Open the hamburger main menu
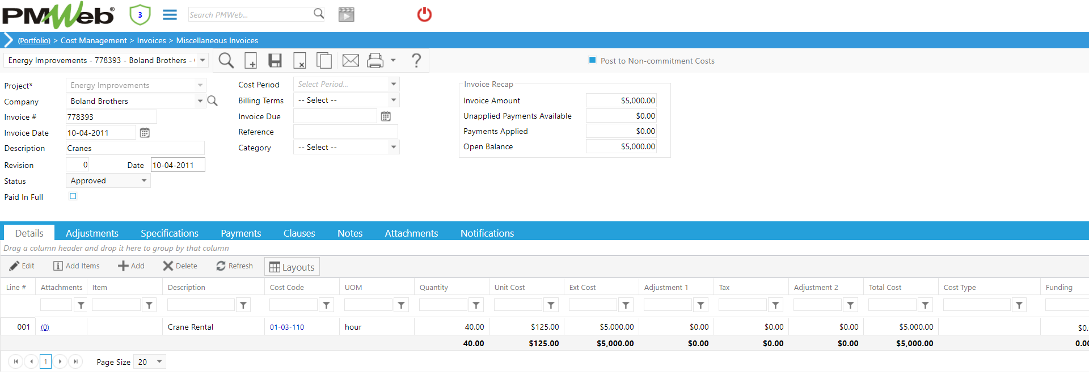Screen dimensions: 1089x372 (x=169, y=14)
